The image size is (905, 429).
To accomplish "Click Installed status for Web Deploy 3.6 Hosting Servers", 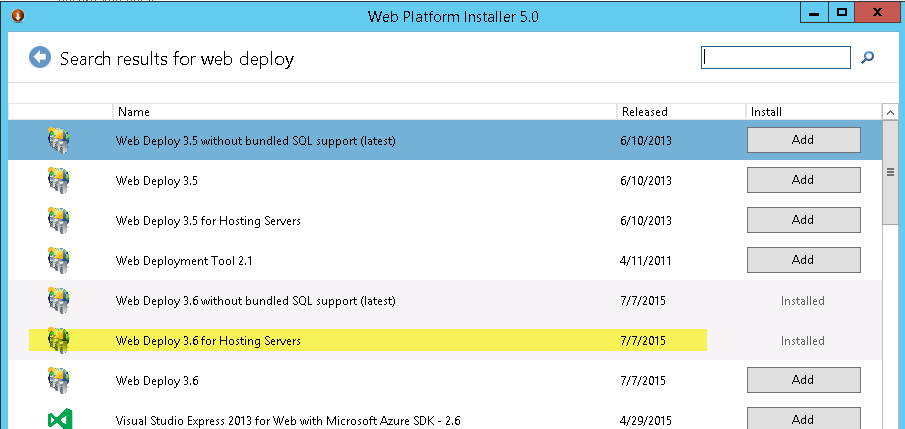I will [x=803, y=341].
